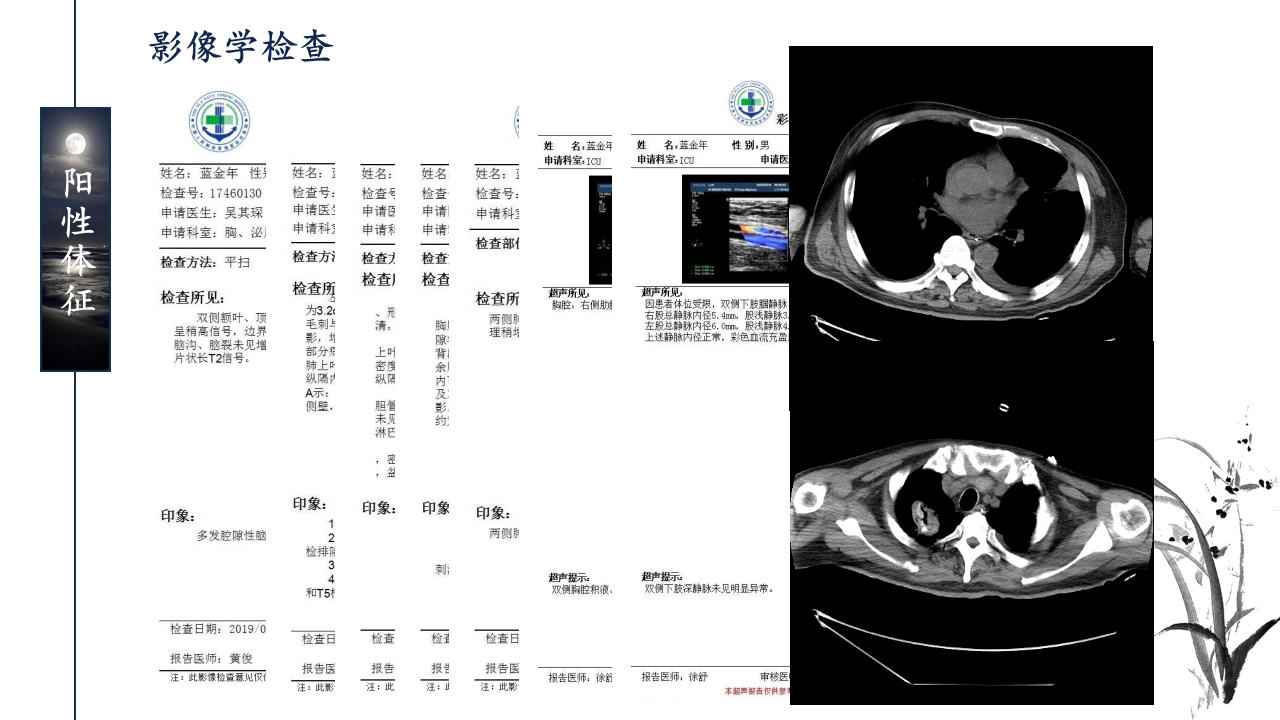The height and width of the screenshot is (720, 1280).
Task: Select the upper chest CT scan image
Action: pos(970,195)
